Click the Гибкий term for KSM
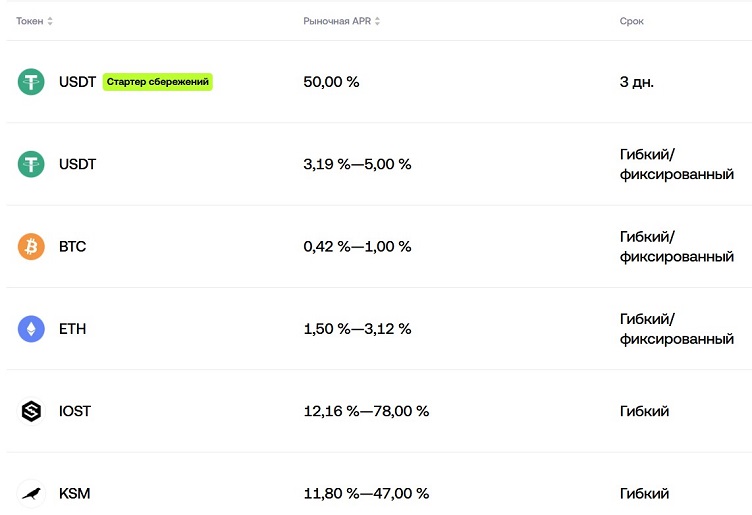Image resolution: width=752 pixels, height=515 pixels. [x=644, y=493]
